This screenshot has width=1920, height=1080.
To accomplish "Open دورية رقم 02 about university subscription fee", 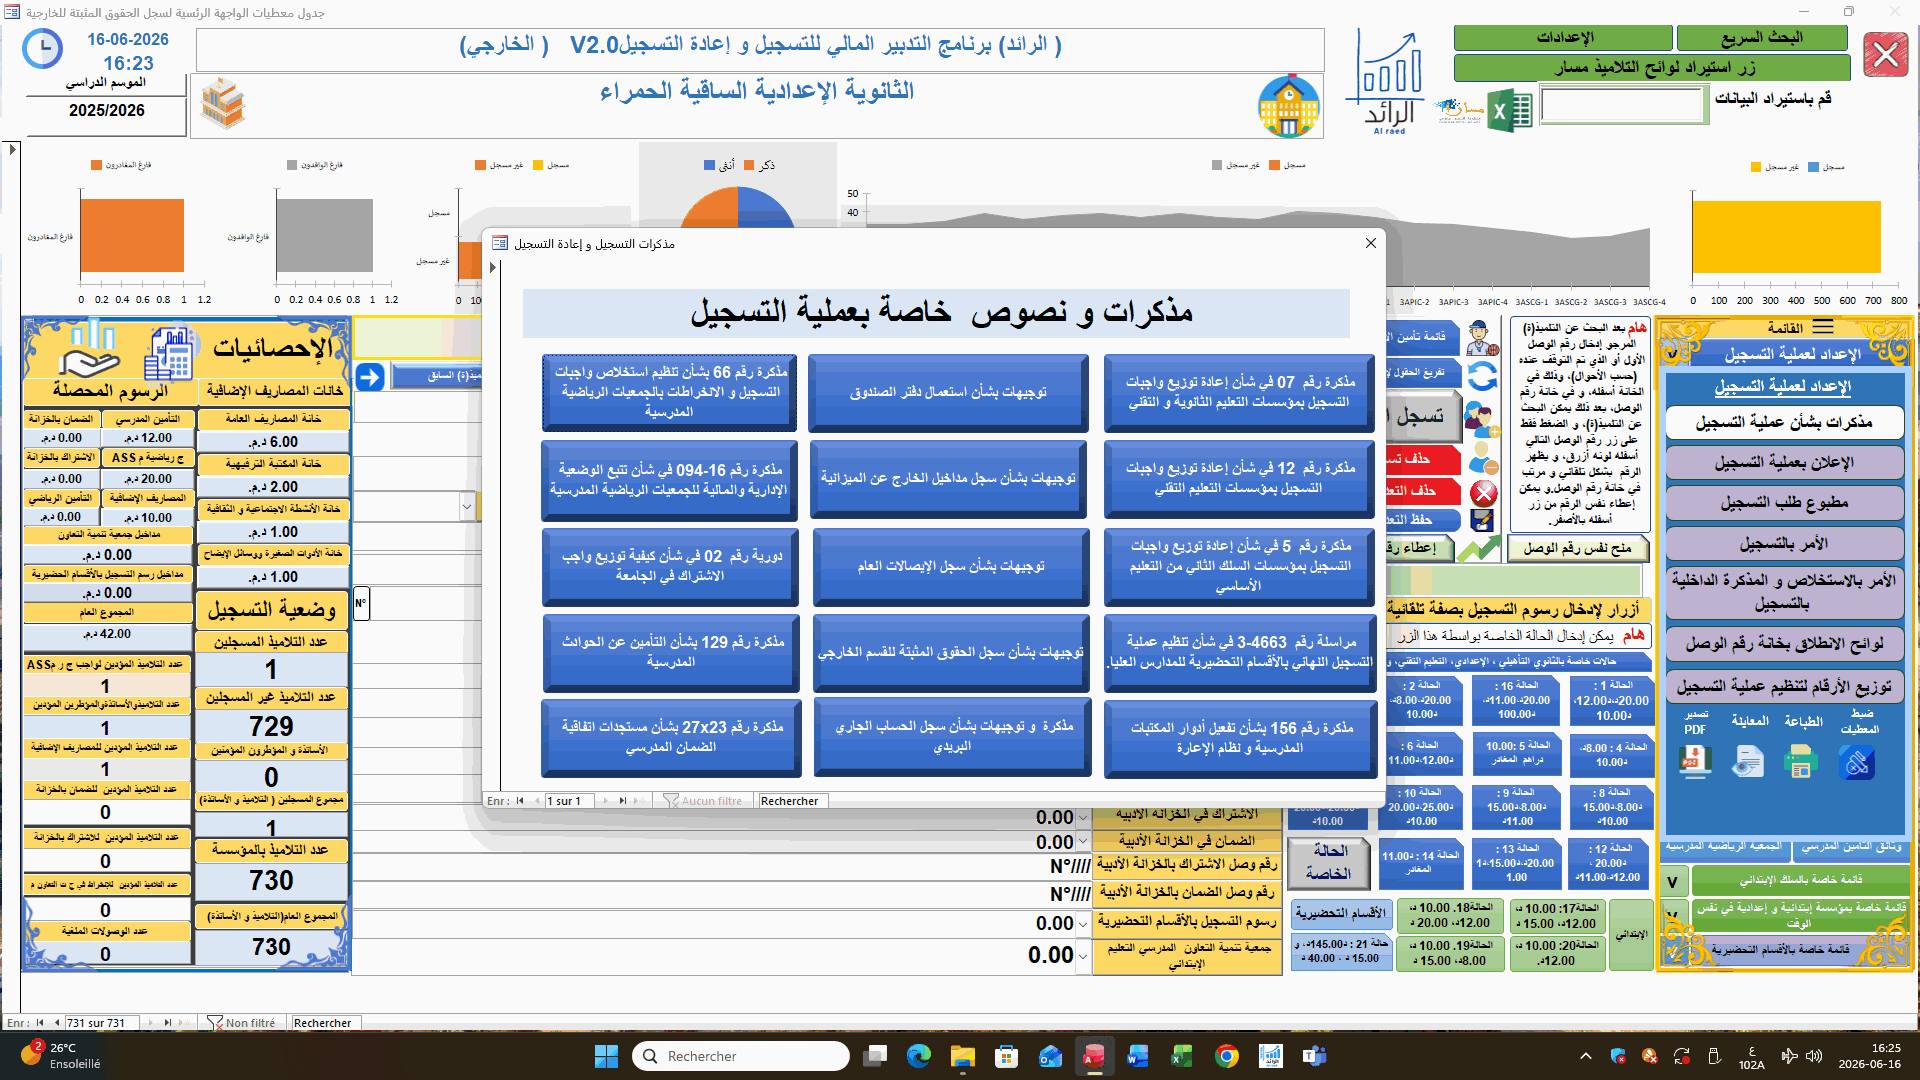I will [670, 566].
